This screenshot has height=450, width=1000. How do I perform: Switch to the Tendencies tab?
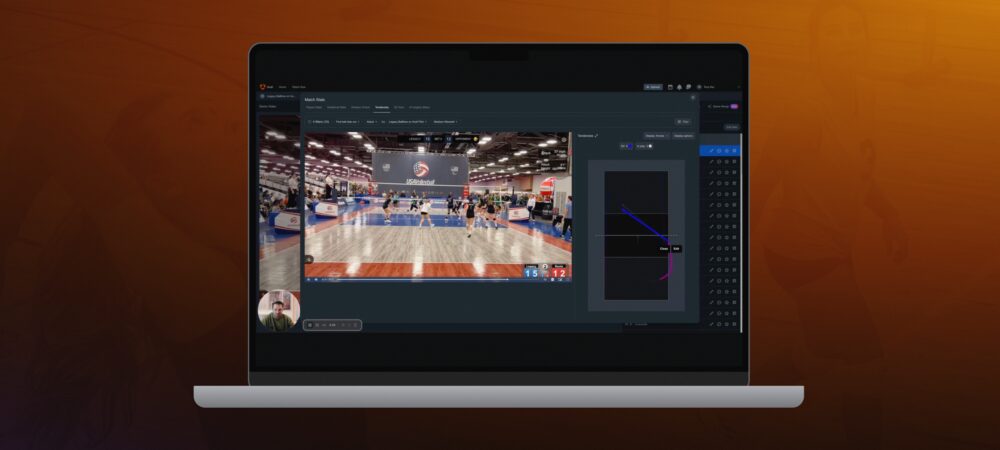pyautogui.click(x=381, y=107)
